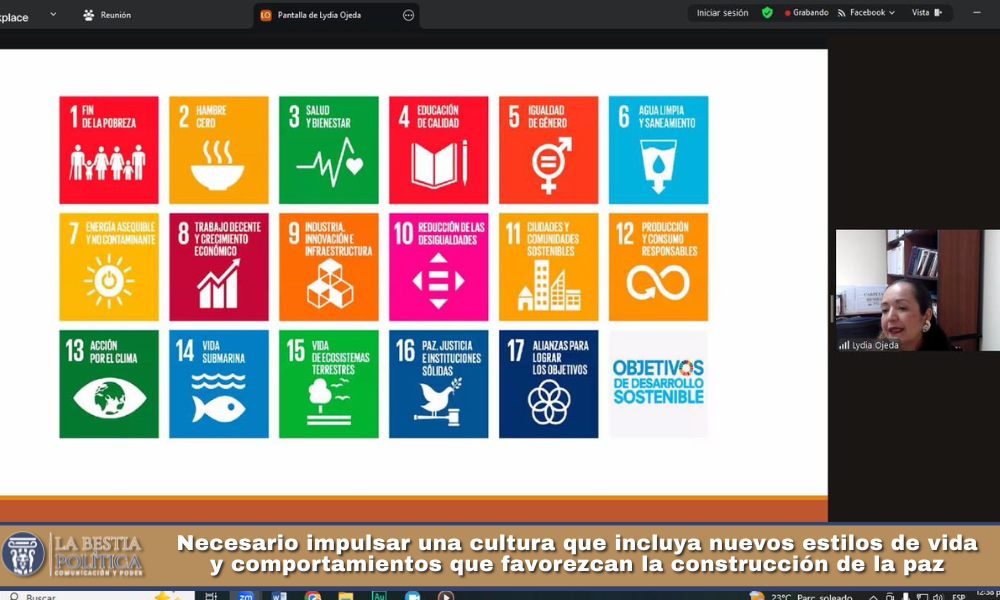The image size is (1000, 600).
Task: Select the 12 Producción y consumo responsables tile
Action: tap(658, 267)
